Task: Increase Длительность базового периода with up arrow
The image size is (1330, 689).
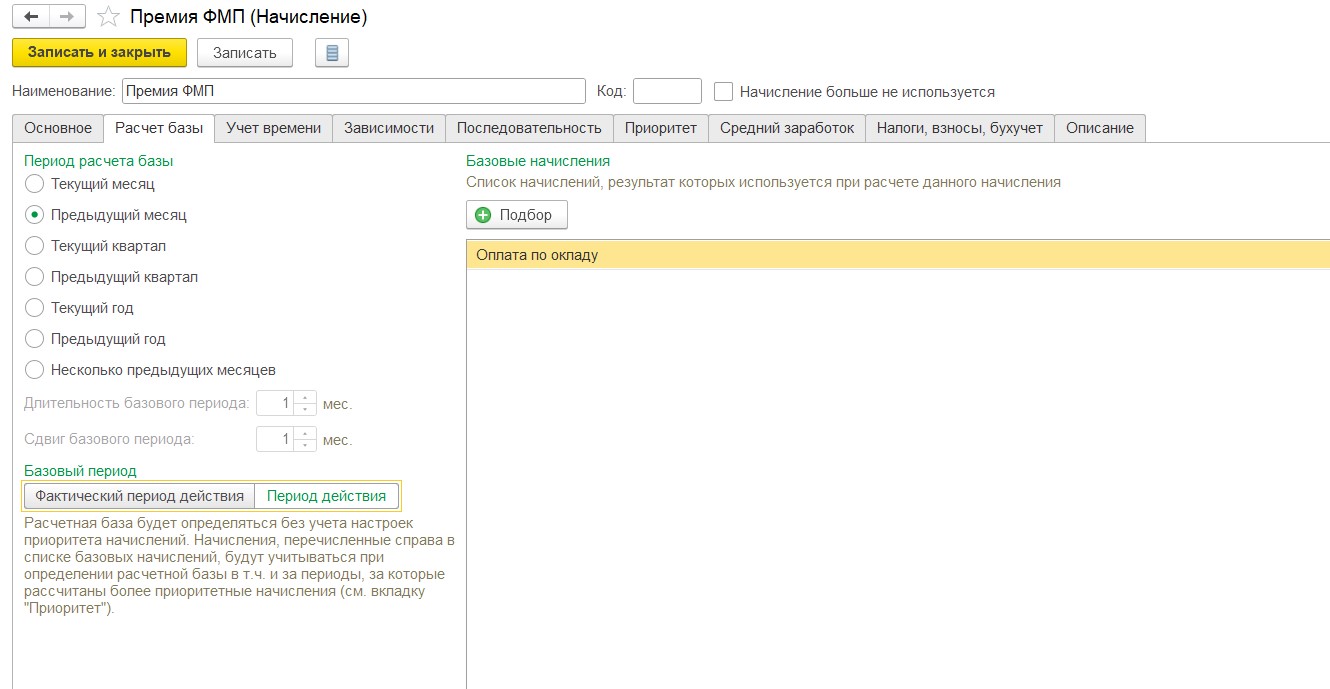Action: (x=306, y=398)
